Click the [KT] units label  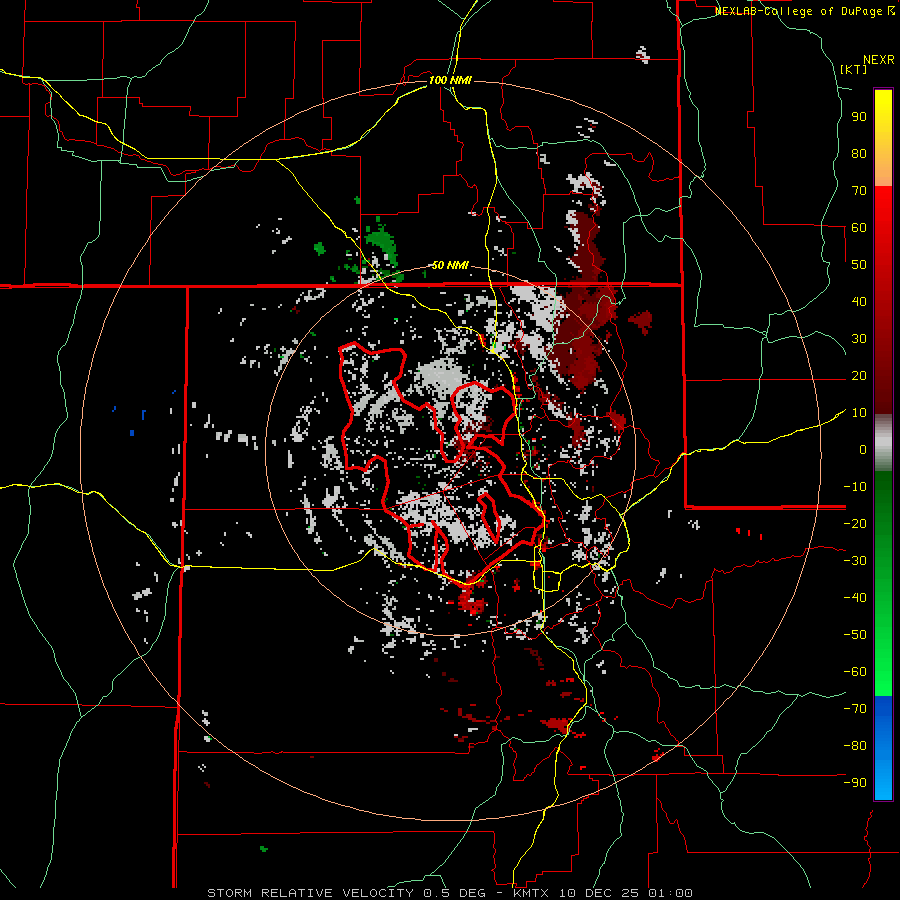click(853, 69)
